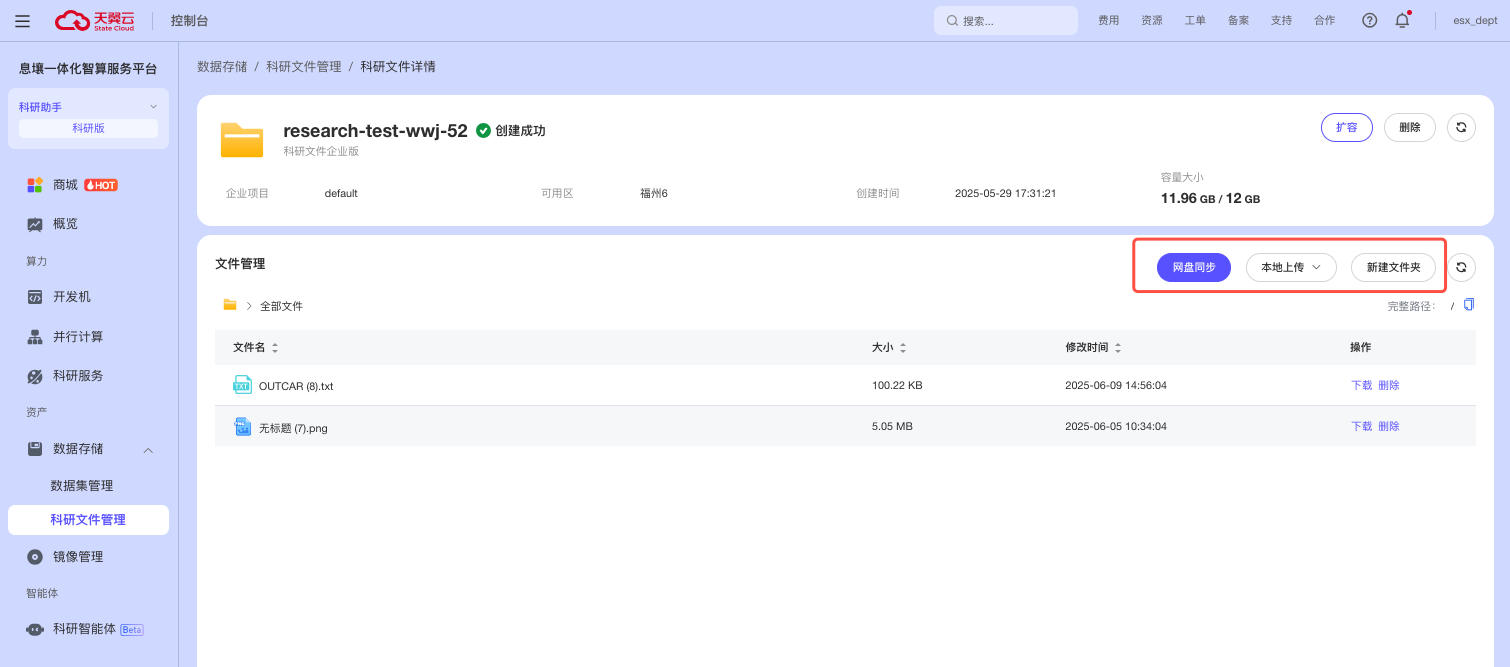
Task: Click the notification bell icon
Action: coord(1402,20)
